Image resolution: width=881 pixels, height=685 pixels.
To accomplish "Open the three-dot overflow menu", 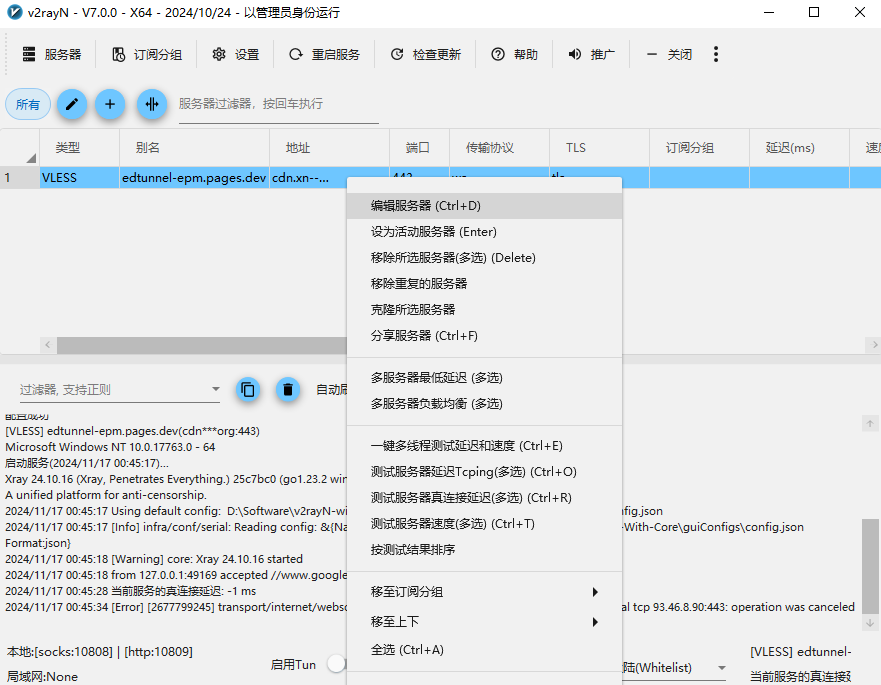I will 715,55.
